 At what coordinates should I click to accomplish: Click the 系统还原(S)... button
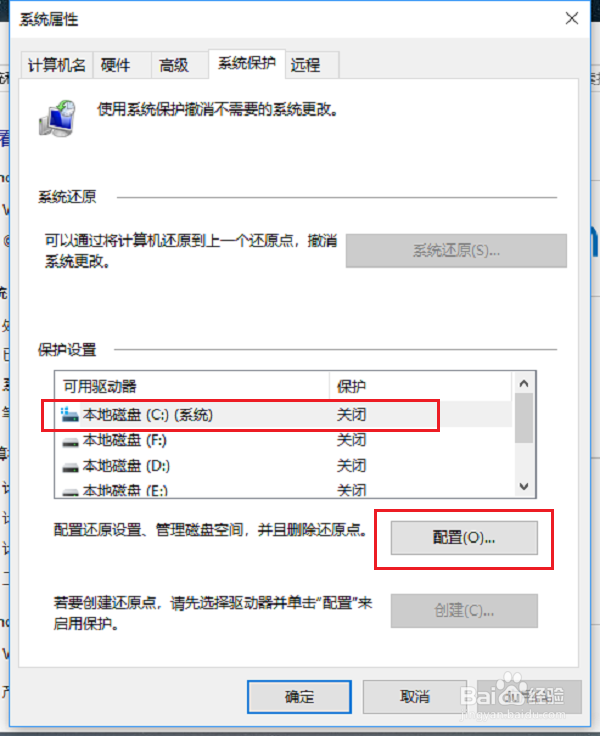click(456, 251)
